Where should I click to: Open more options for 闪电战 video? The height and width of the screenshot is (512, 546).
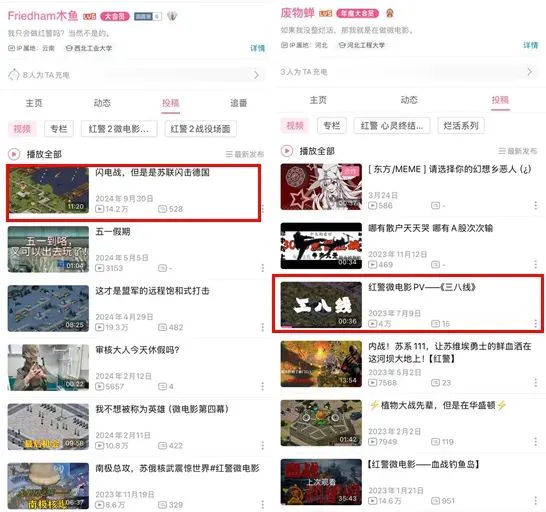click(263, 209)
